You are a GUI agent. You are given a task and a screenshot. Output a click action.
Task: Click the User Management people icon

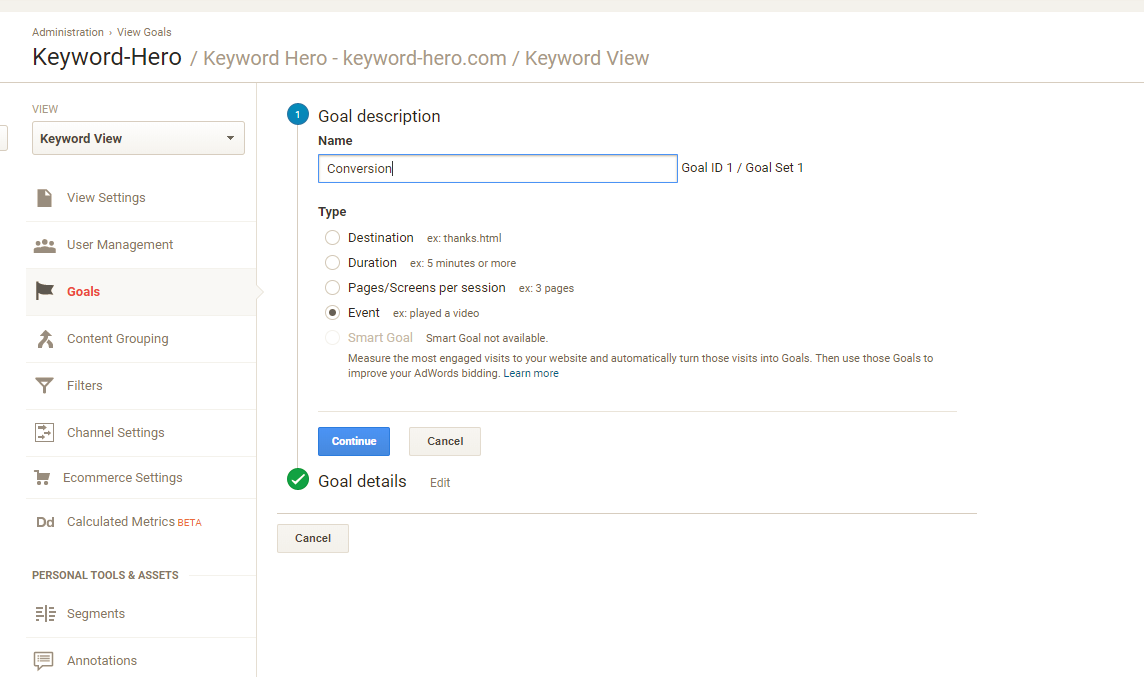pos(45,245)
